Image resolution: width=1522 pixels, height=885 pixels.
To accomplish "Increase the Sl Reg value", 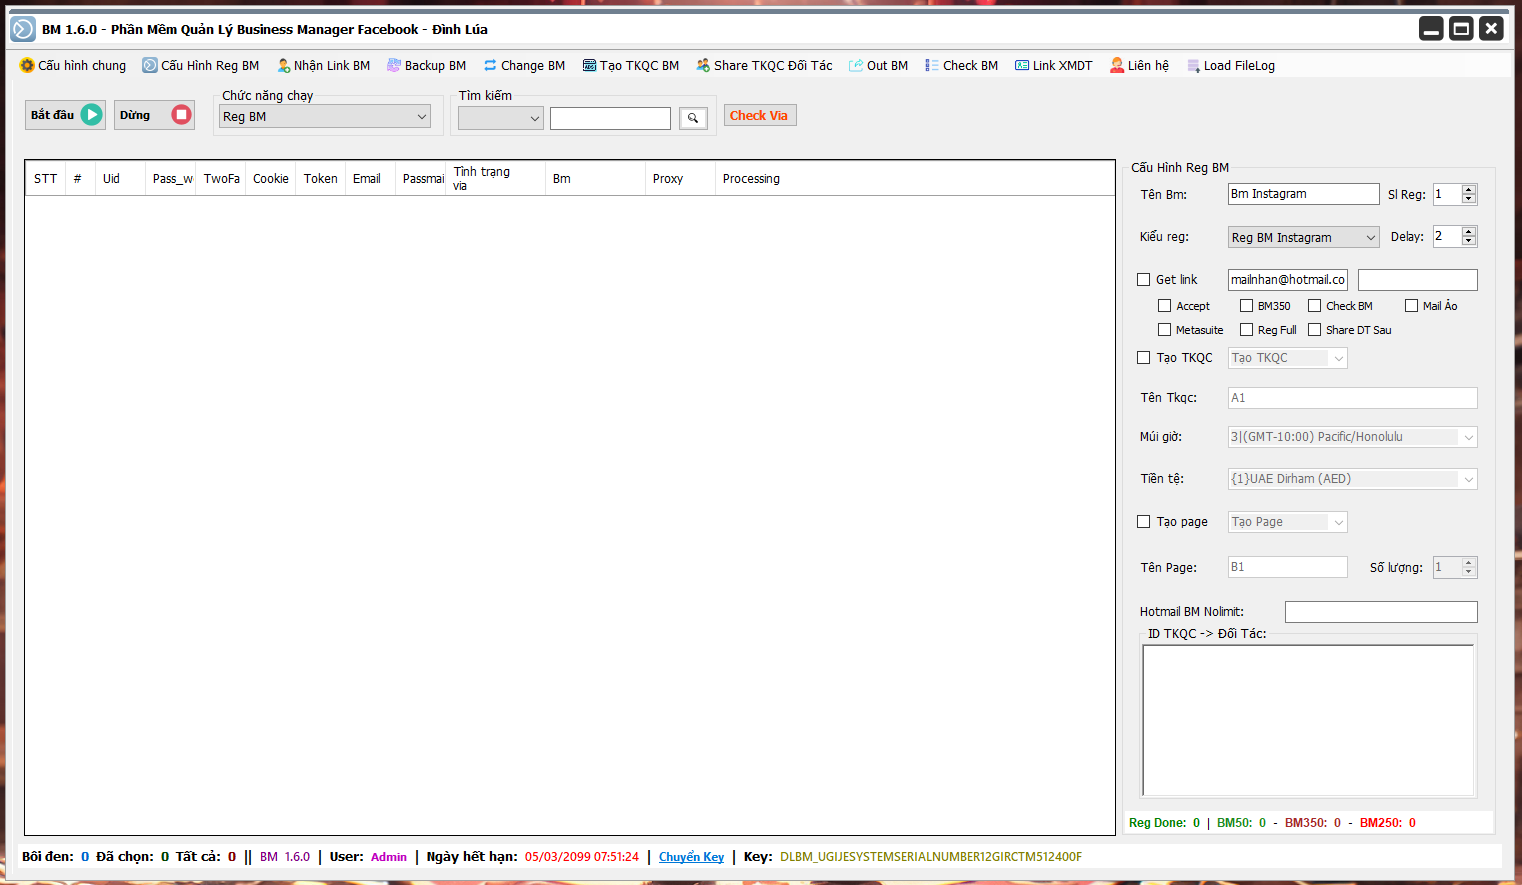I will 1469,189.
